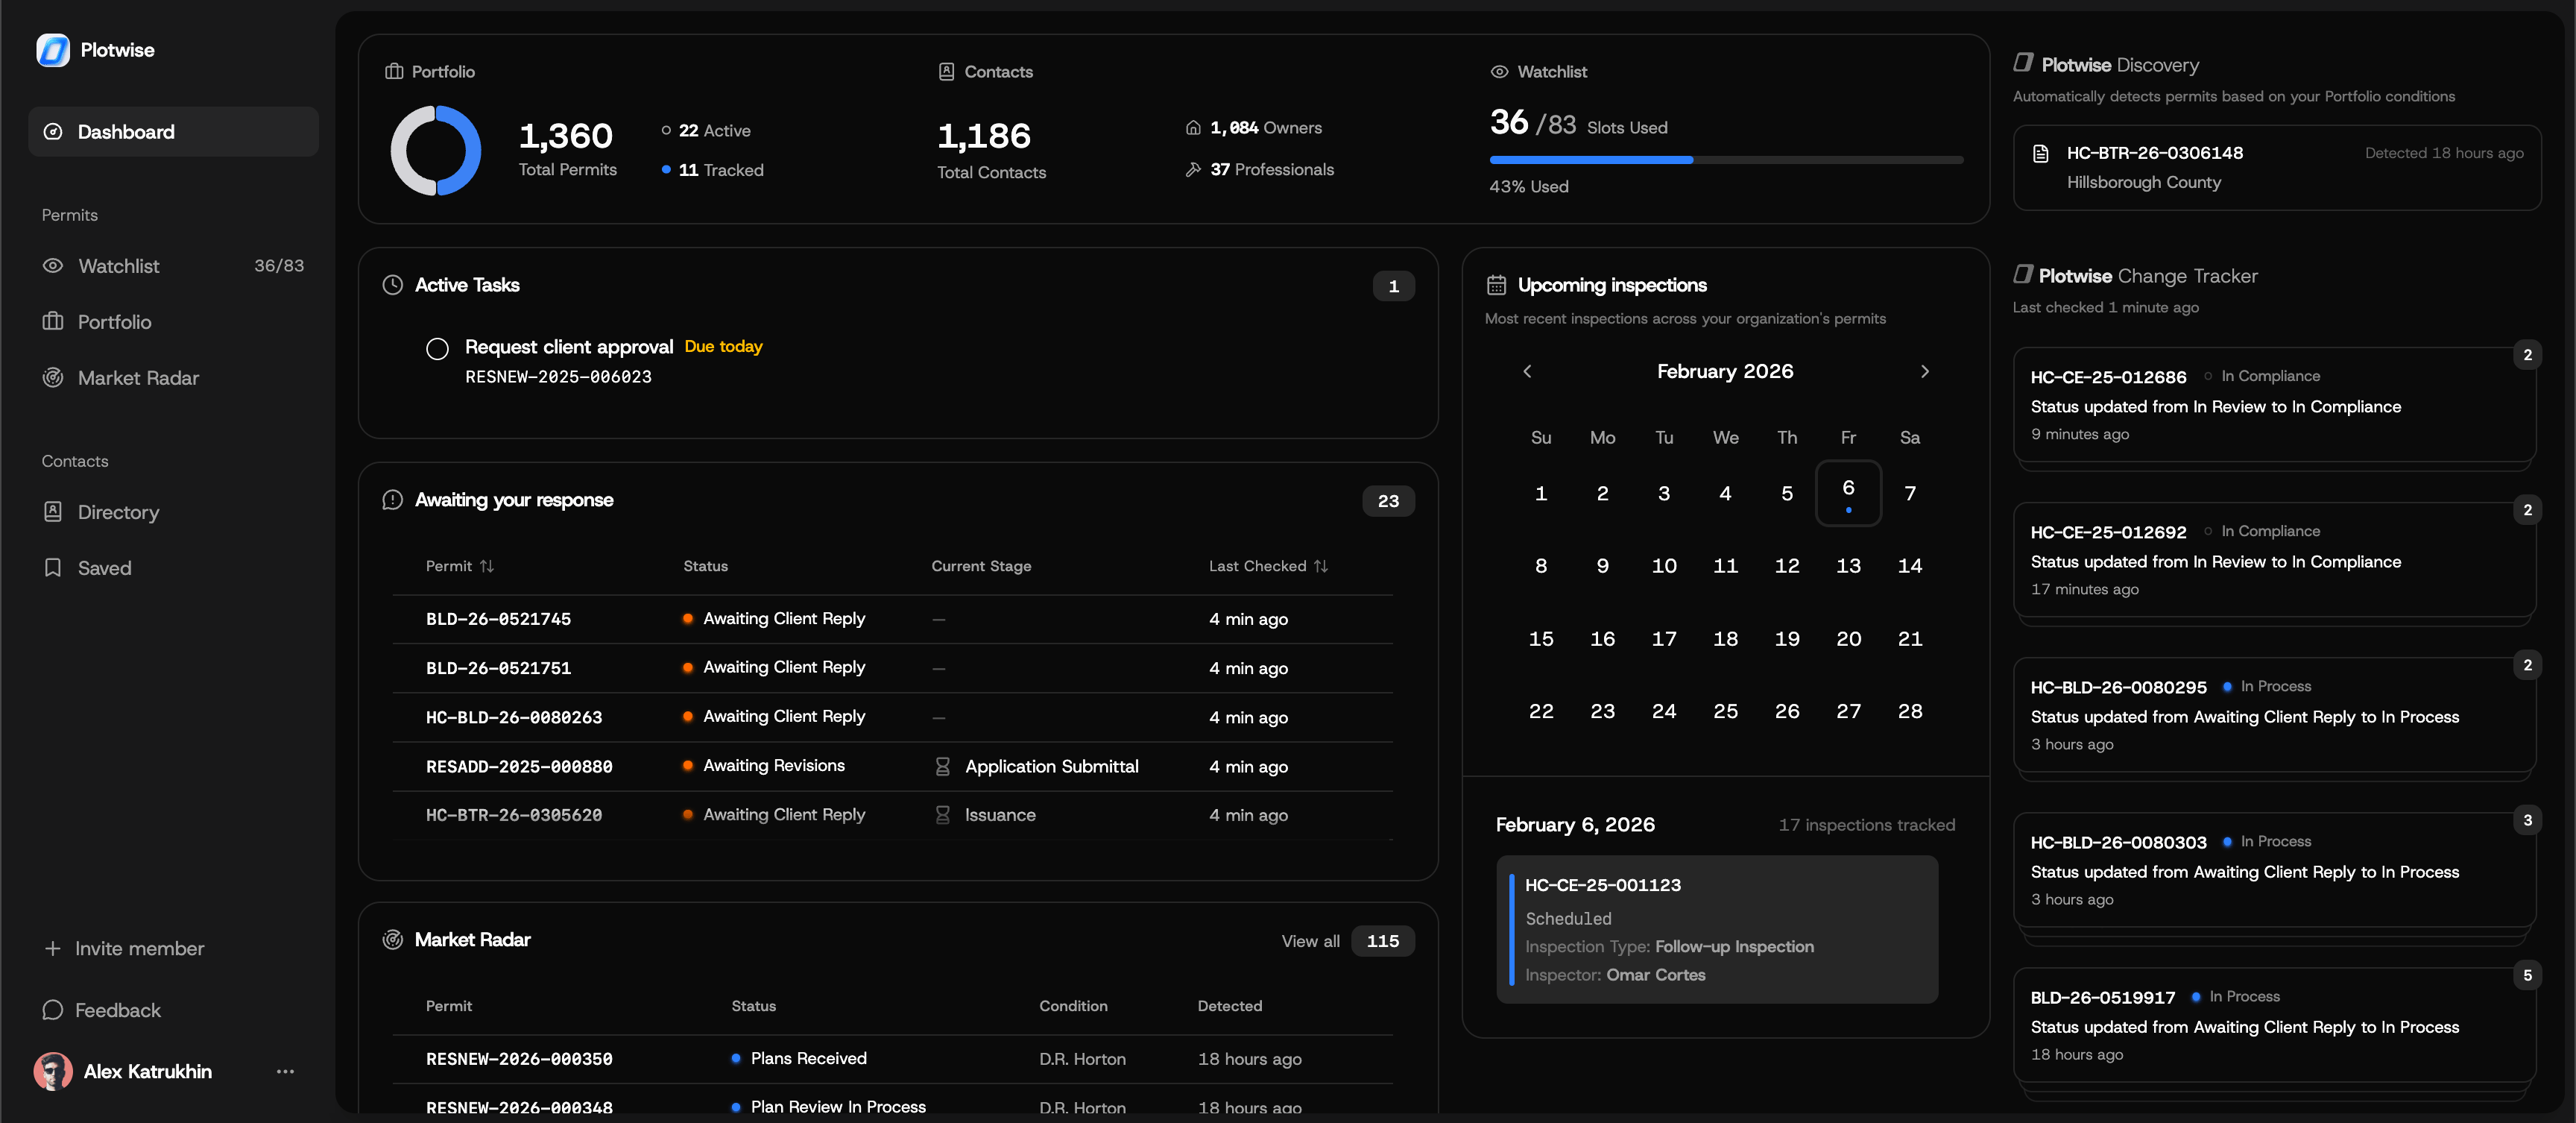2576x1123 pixels.
Task: Open Market Radar via its radar icon
Action: point(53,377)
